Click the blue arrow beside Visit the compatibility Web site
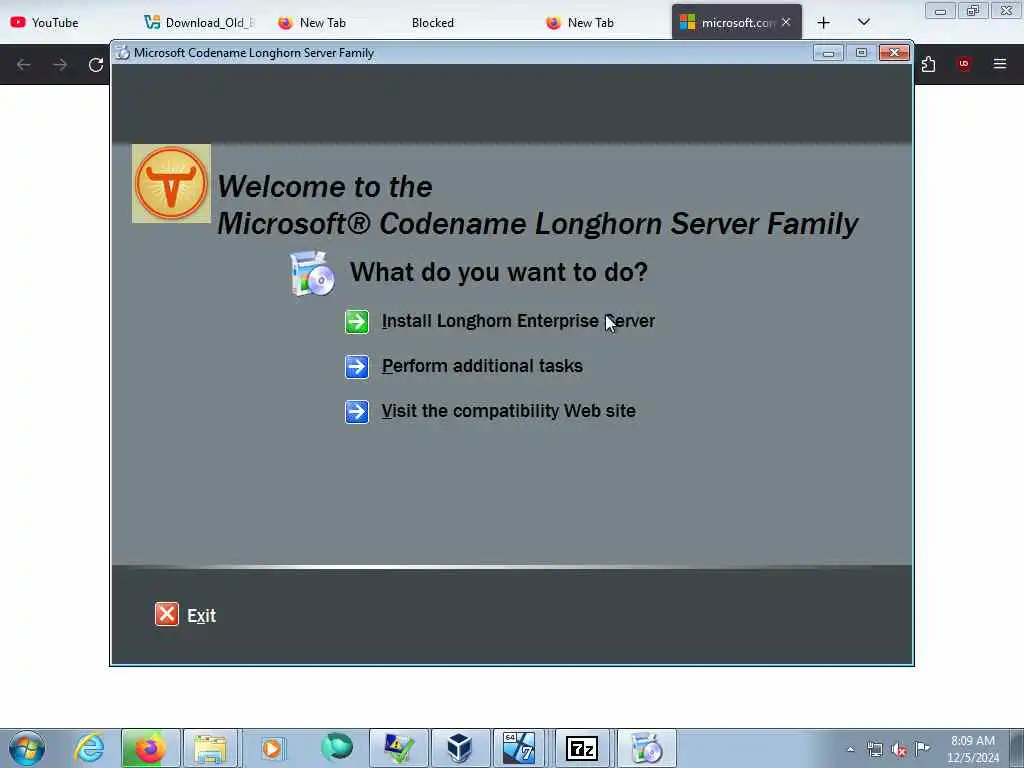The image size is (1024, 768). click(x=357, y=411)
